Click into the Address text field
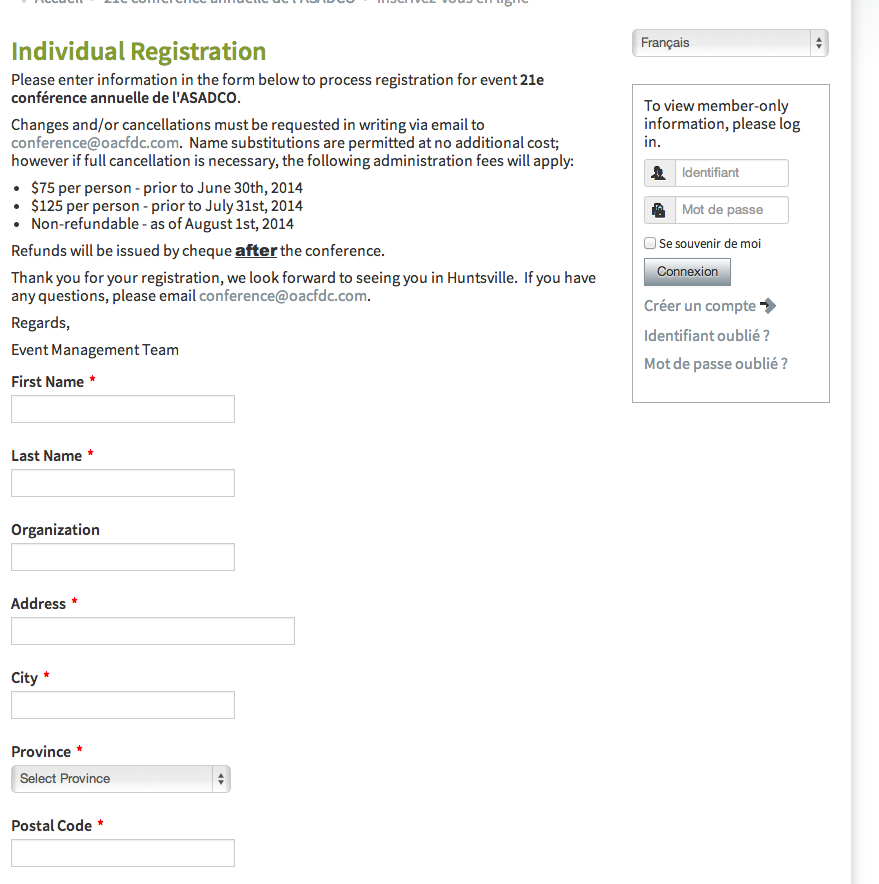 153,631
